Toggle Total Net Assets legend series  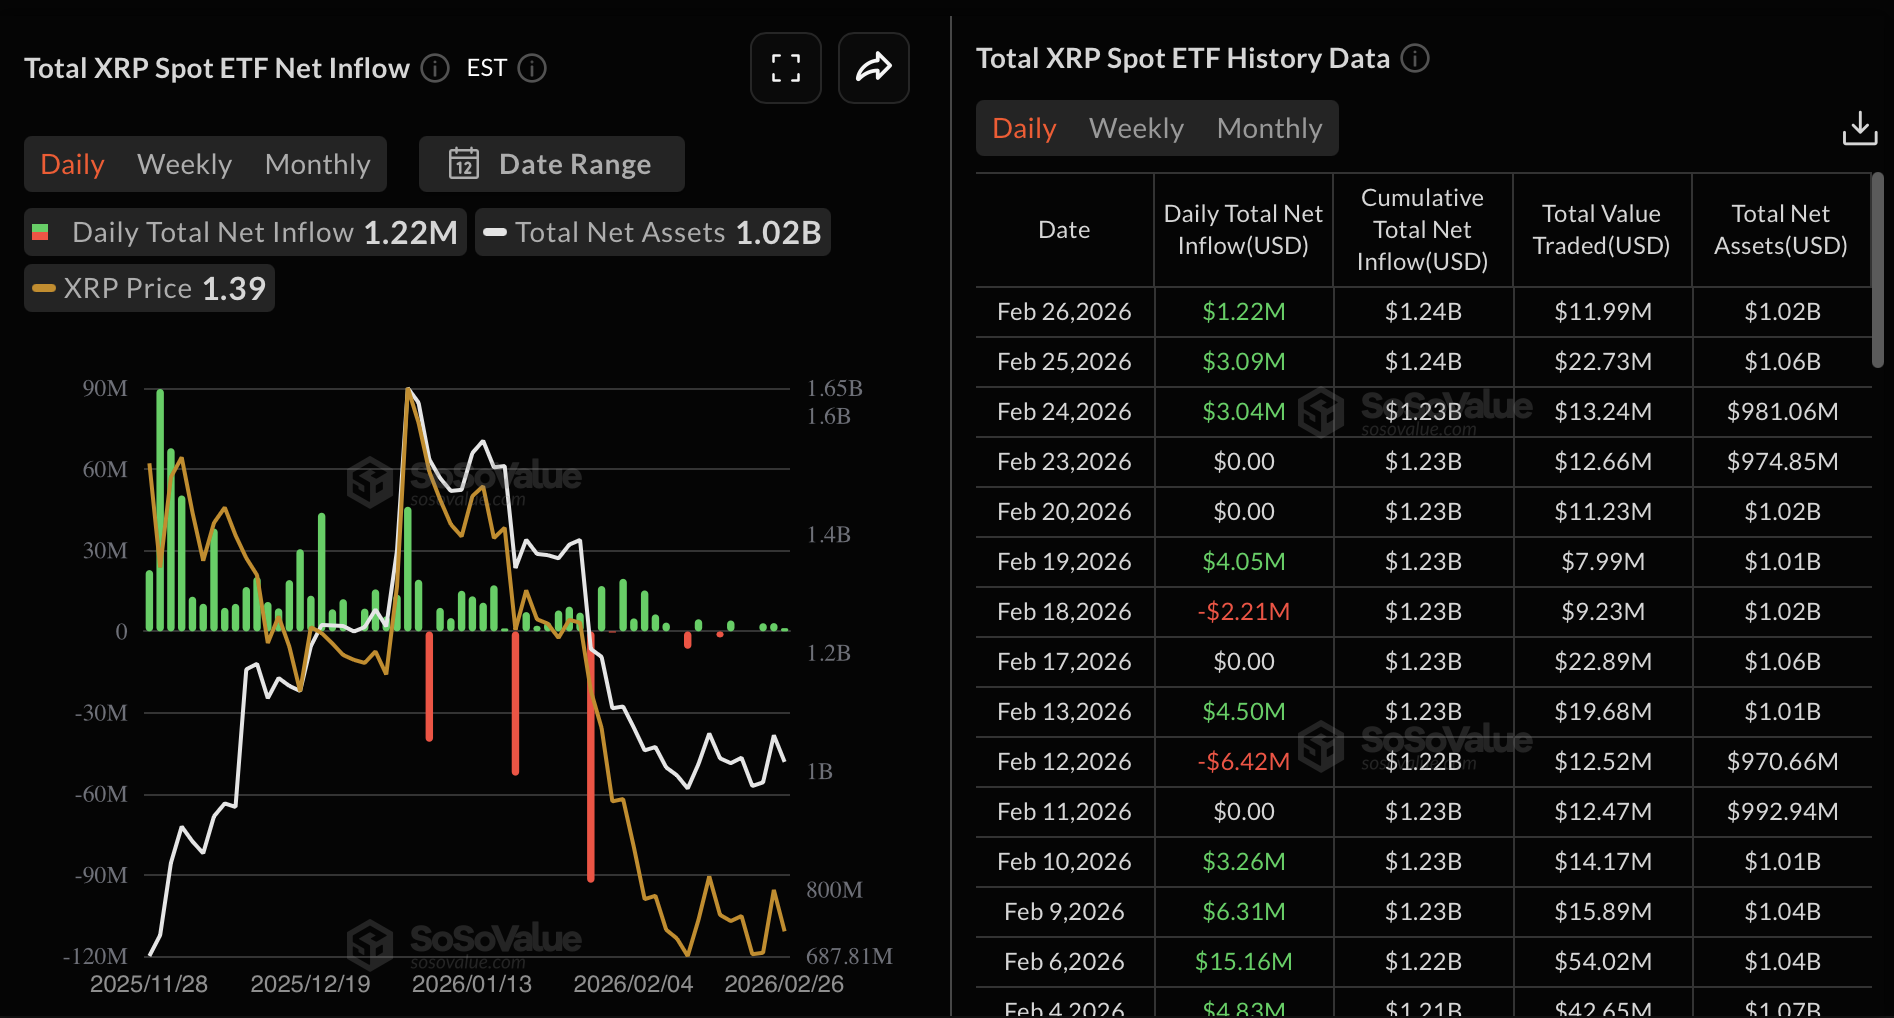[652, 232]
